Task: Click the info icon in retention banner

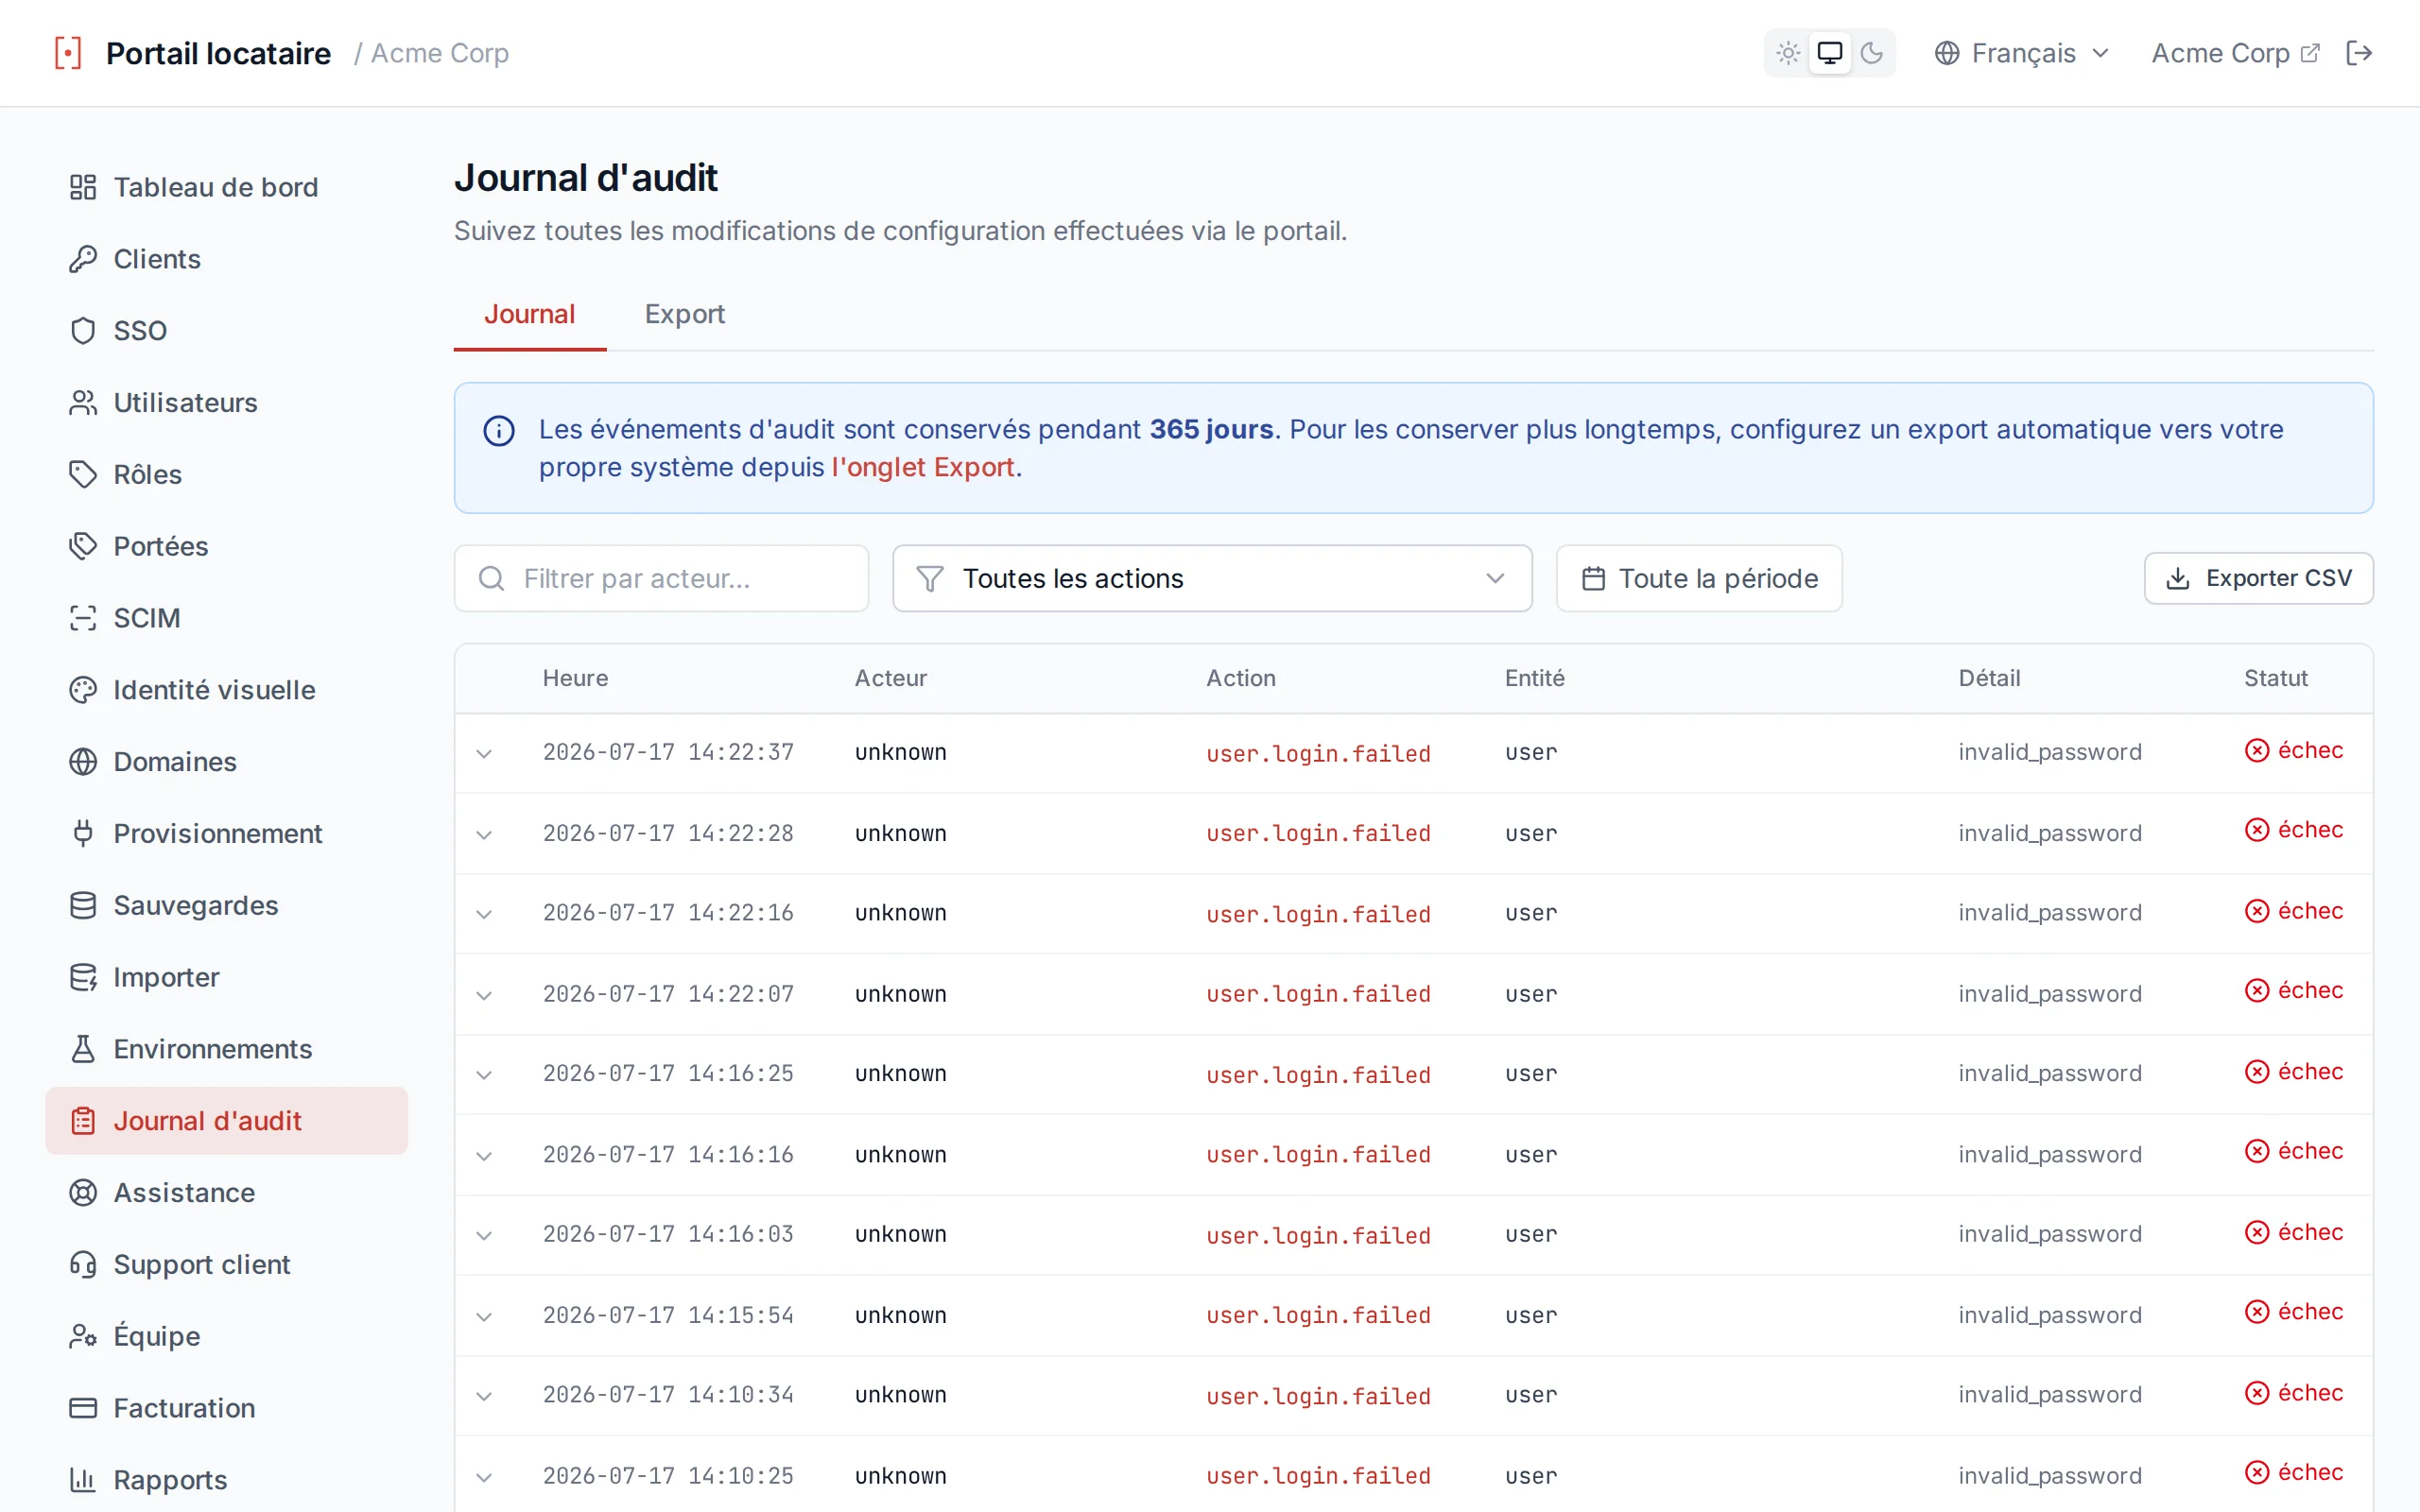Action: click(499, 431)
